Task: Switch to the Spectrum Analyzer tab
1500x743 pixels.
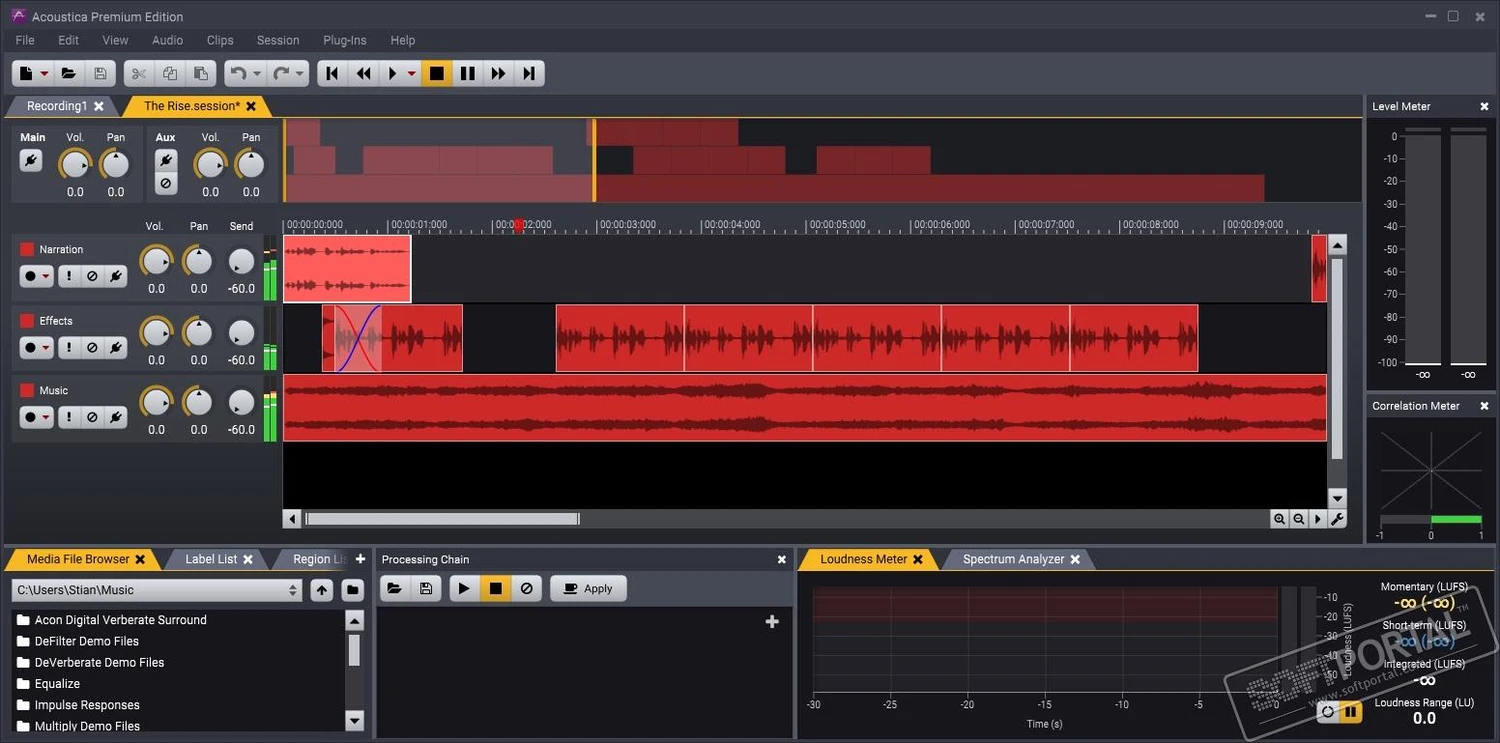Action: click(1014, 559)
